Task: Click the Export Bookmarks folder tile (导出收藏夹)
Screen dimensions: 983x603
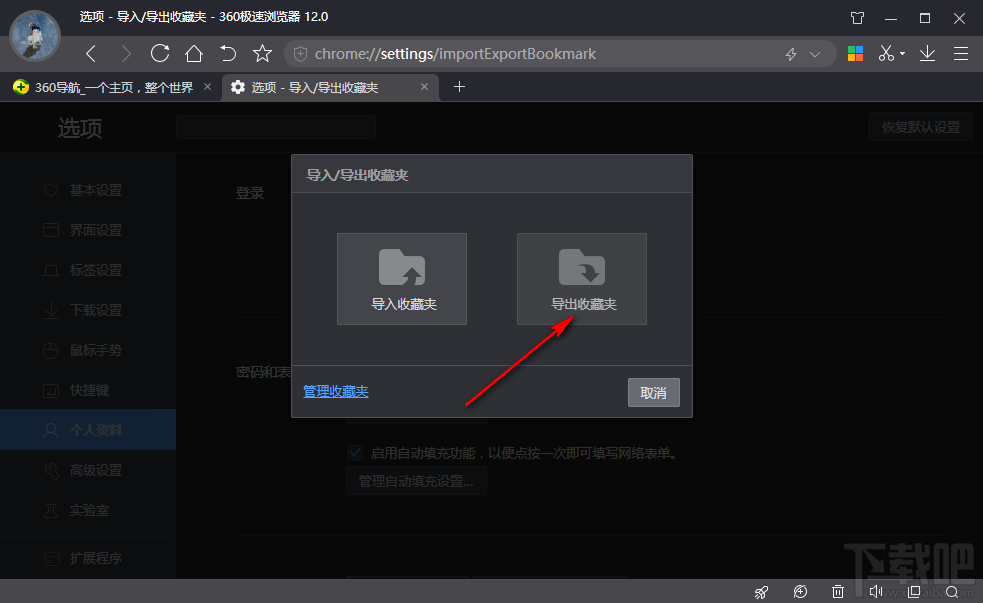Action: point(582,279)
